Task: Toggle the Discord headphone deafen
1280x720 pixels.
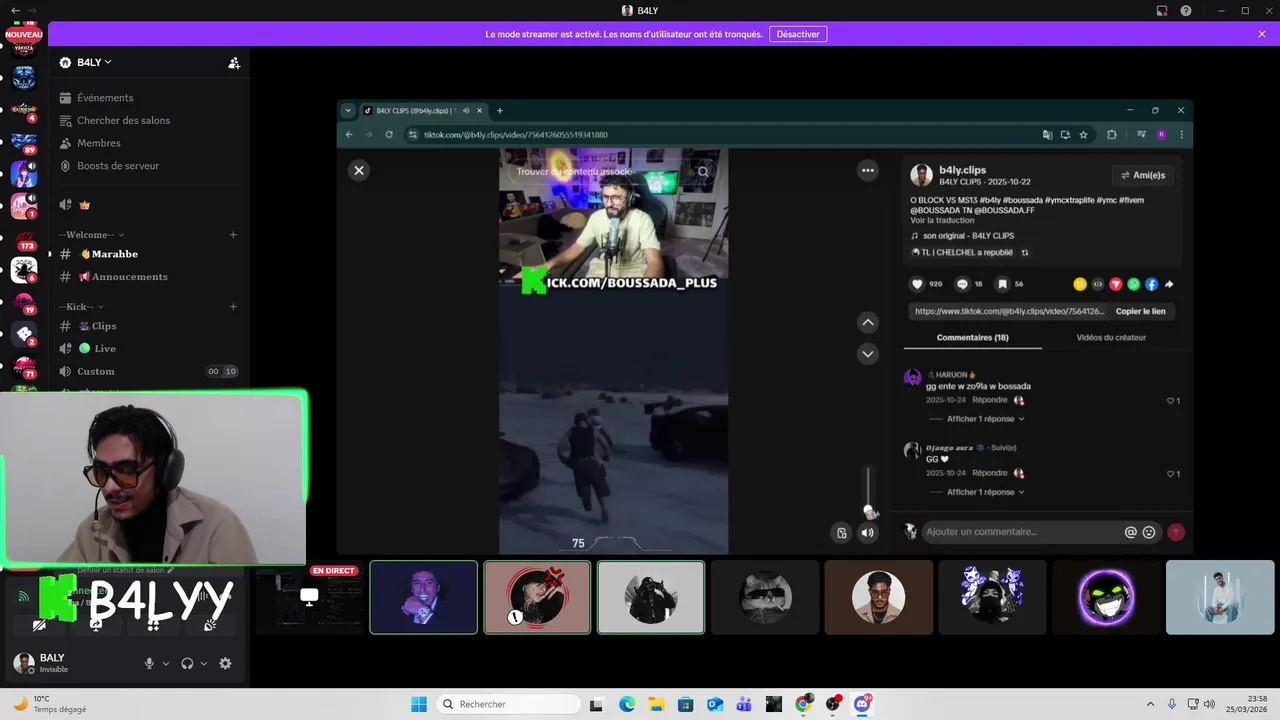Action: coord(187,663)
